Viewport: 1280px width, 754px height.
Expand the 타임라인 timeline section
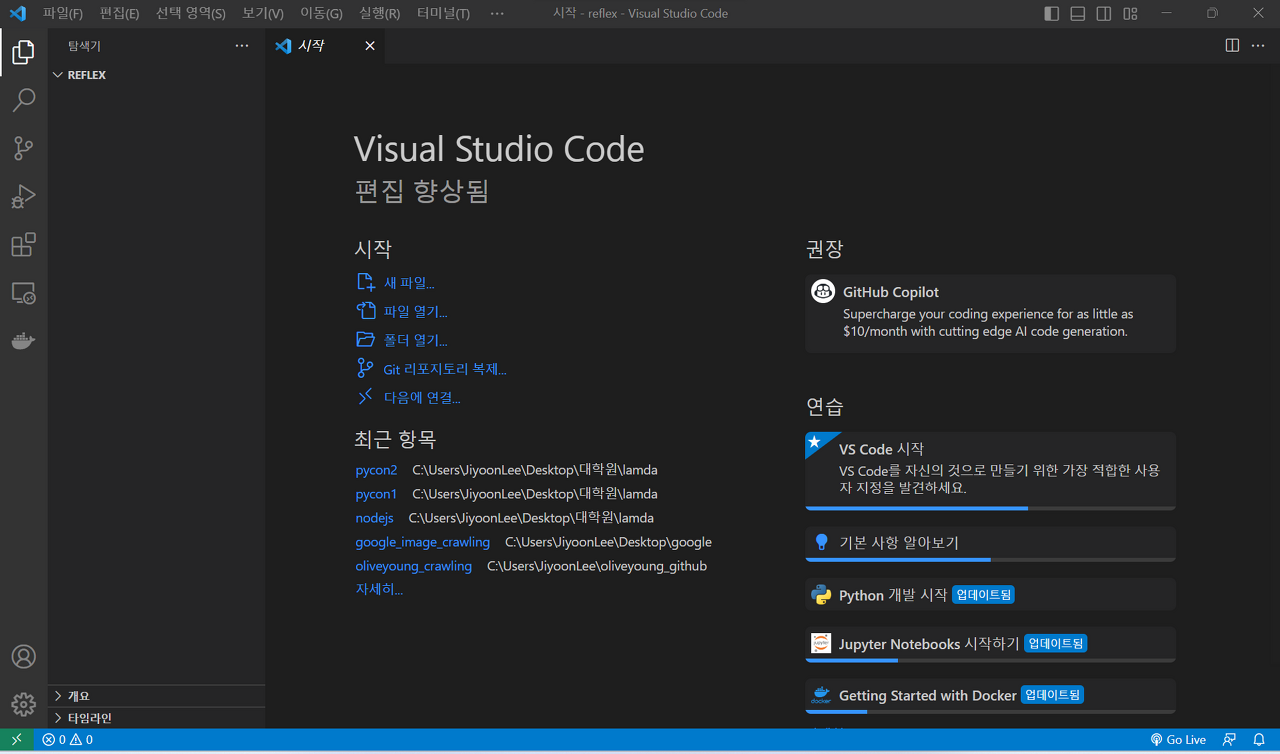point(156,718)
